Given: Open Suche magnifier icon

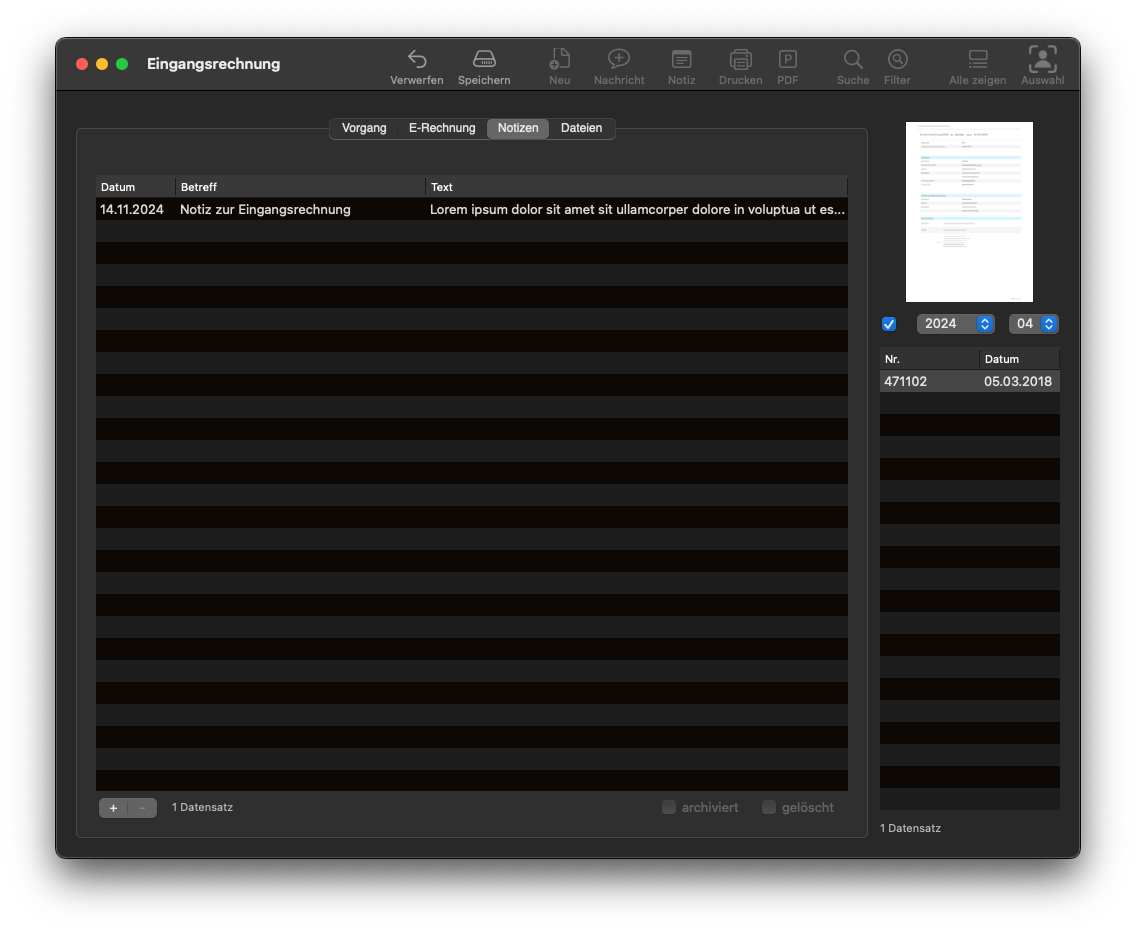Looking at the screenshot, I should [x=853, y=60].
